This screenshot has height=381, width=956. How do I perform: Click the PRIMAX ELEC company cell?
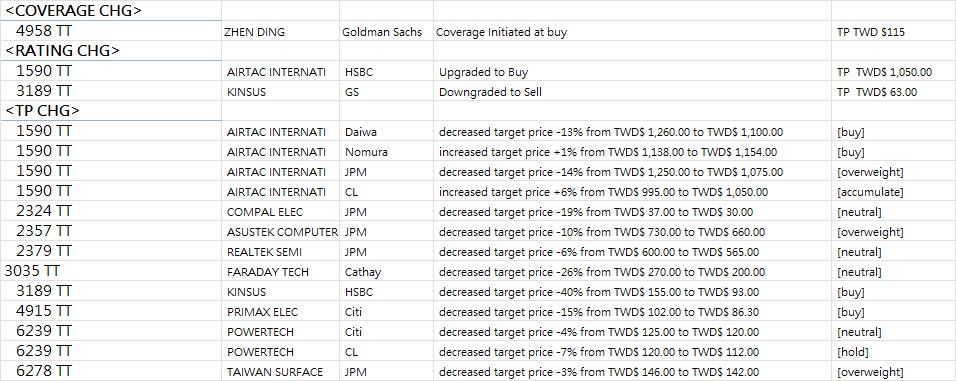(x=280, y=312)
